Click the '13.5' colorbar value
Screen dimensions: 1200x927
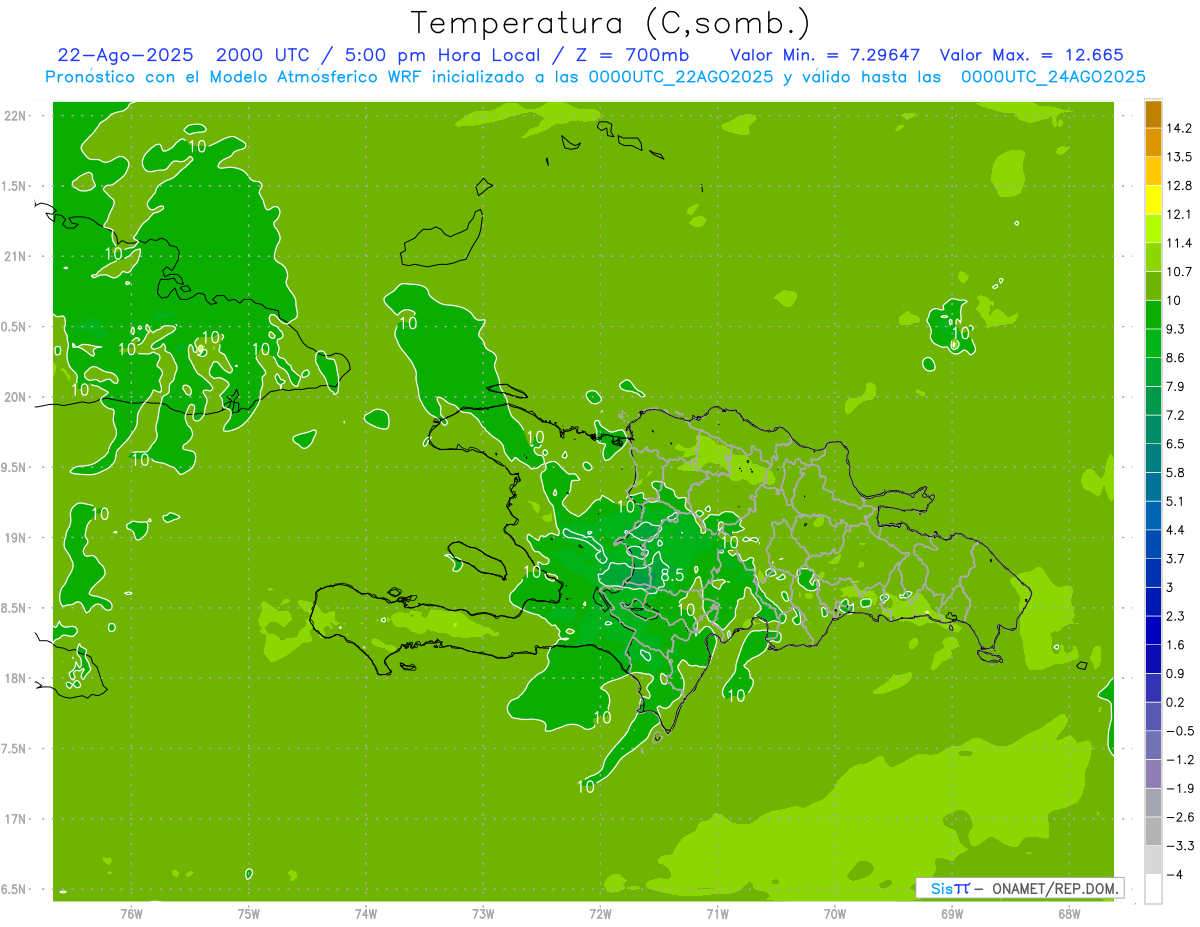[x=1180, y=157]
